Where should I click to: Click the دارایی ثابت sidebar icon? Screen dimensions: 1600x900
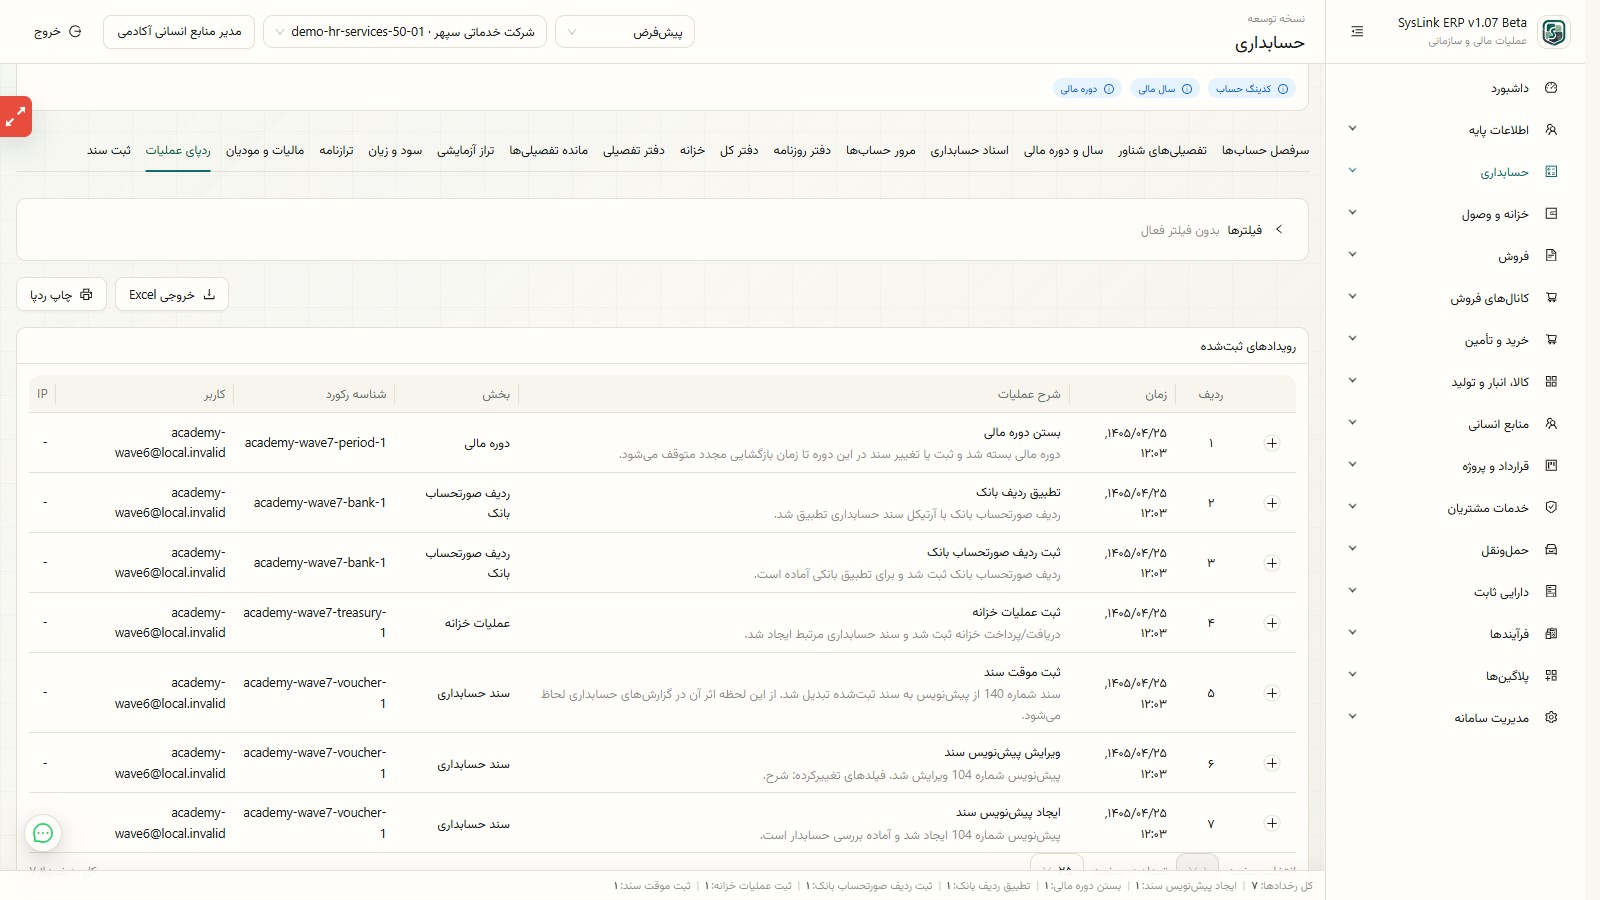point(1551,592)
